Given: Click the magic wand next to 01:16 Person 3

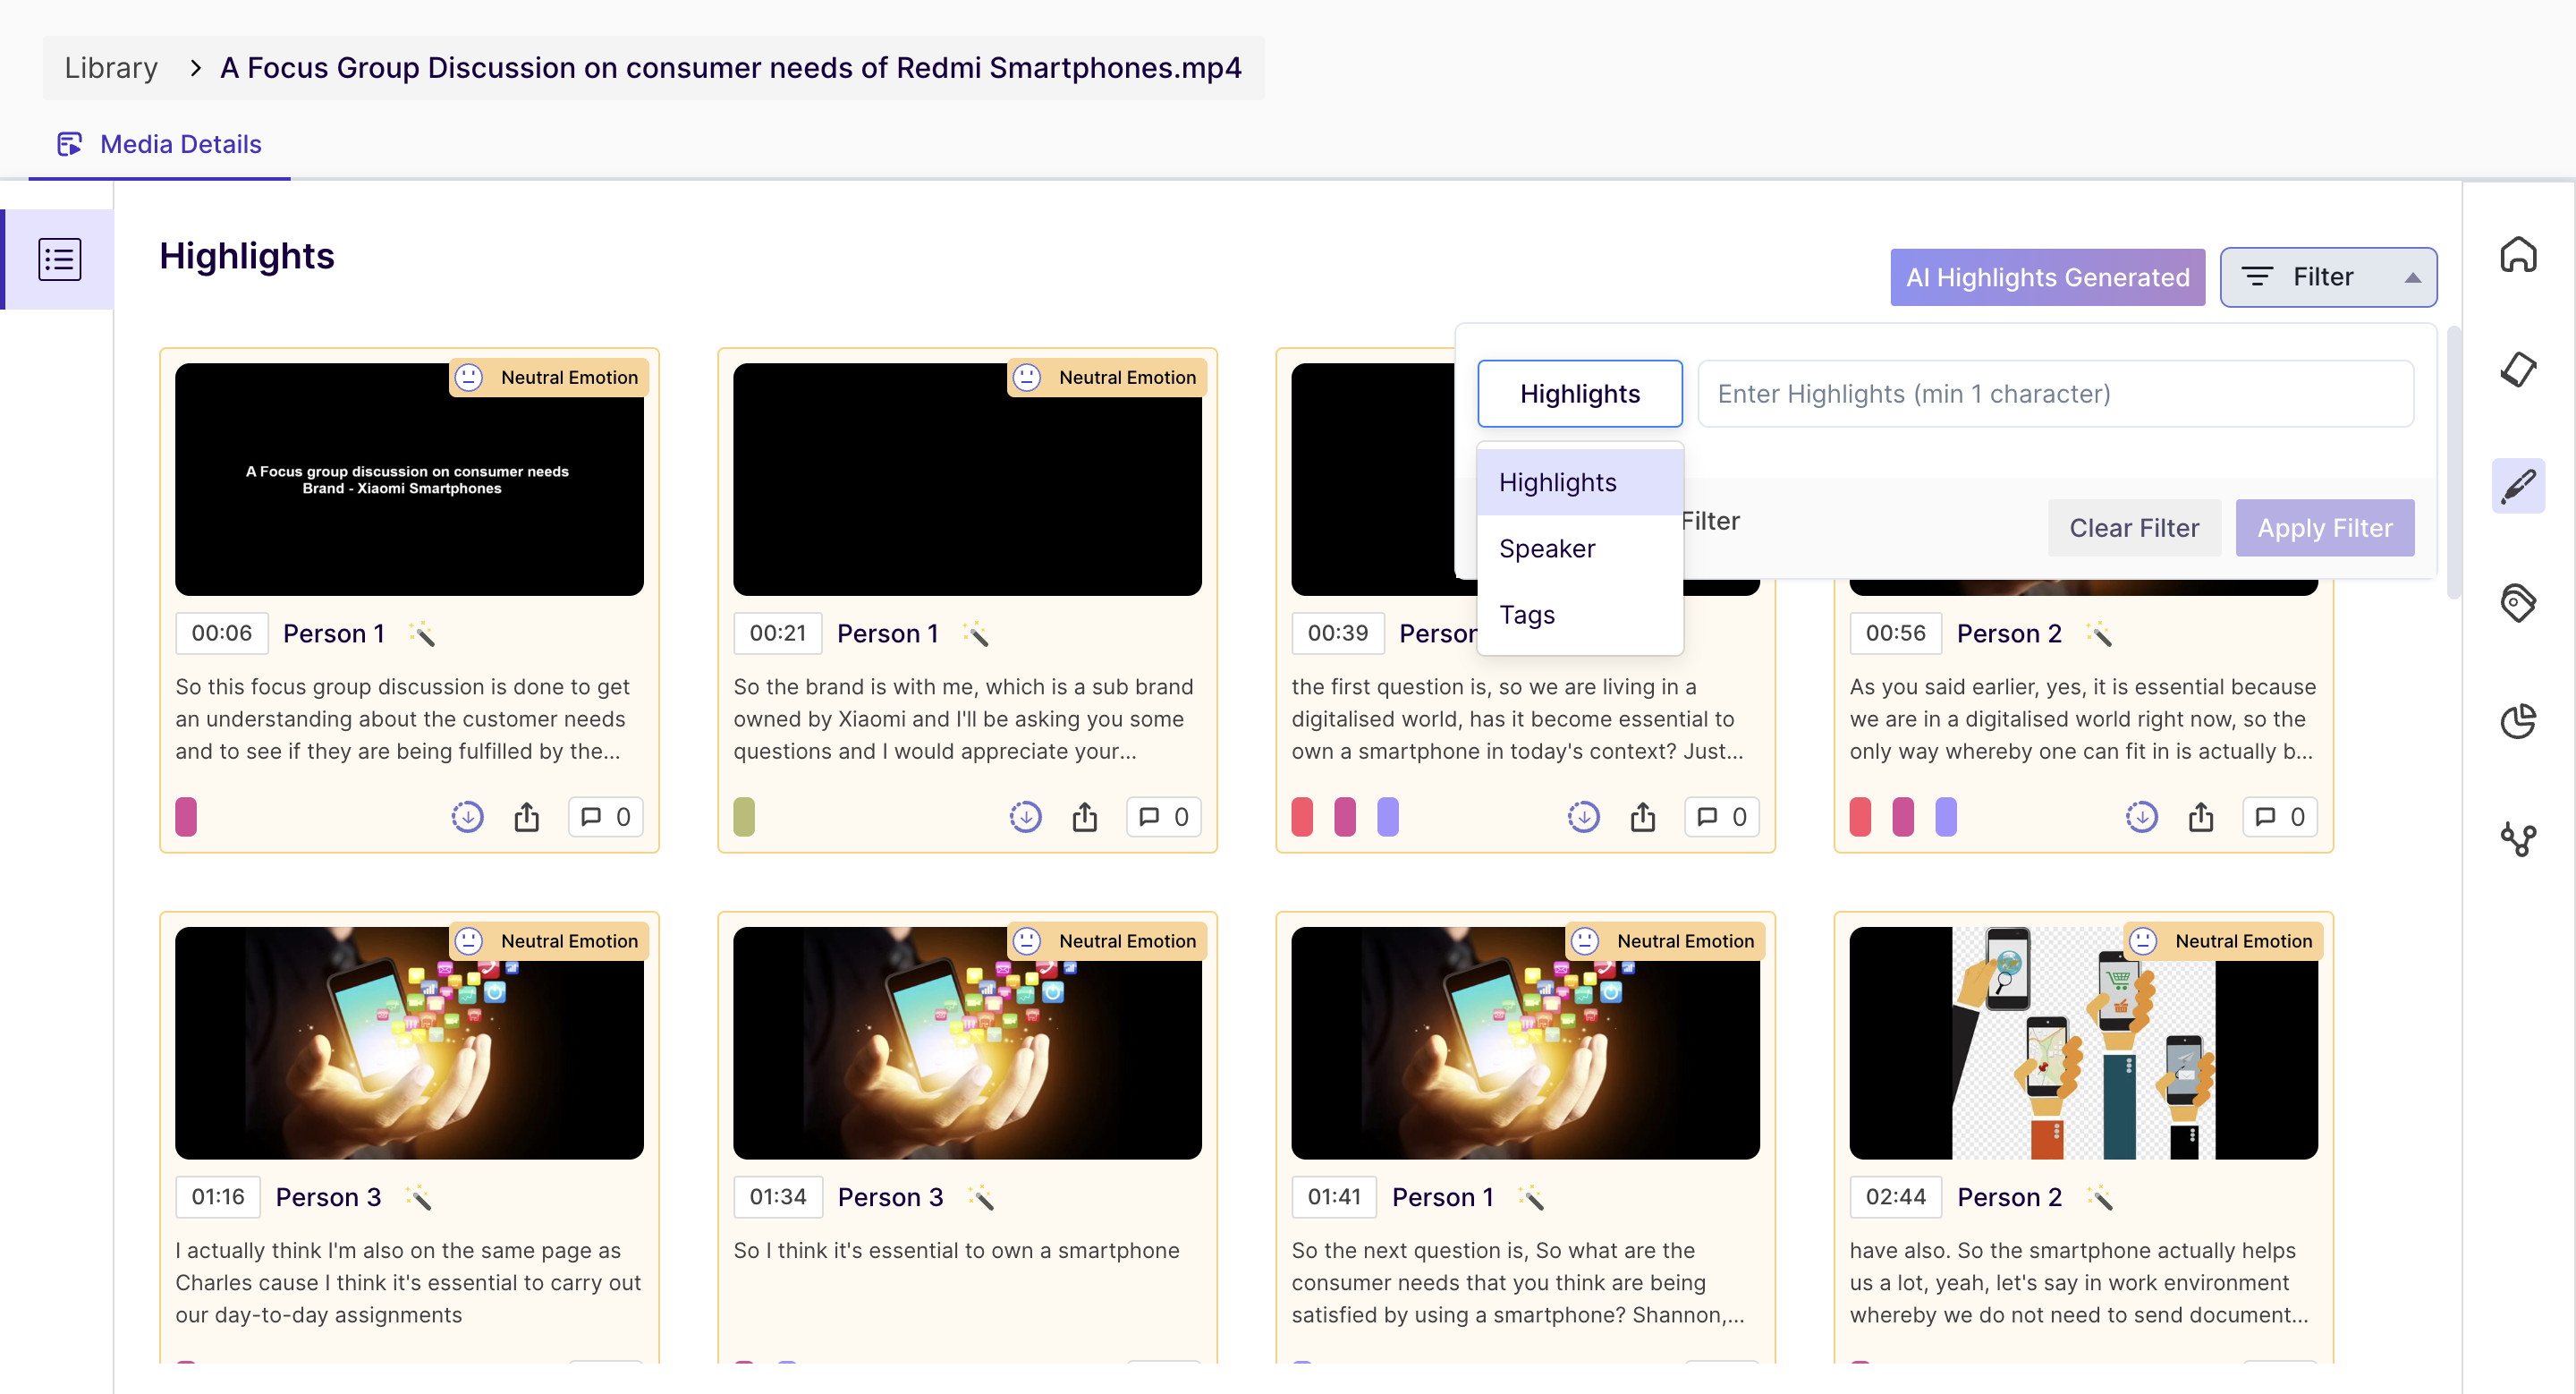Looking at the screenshot, I should click(x=418, y=1197).
